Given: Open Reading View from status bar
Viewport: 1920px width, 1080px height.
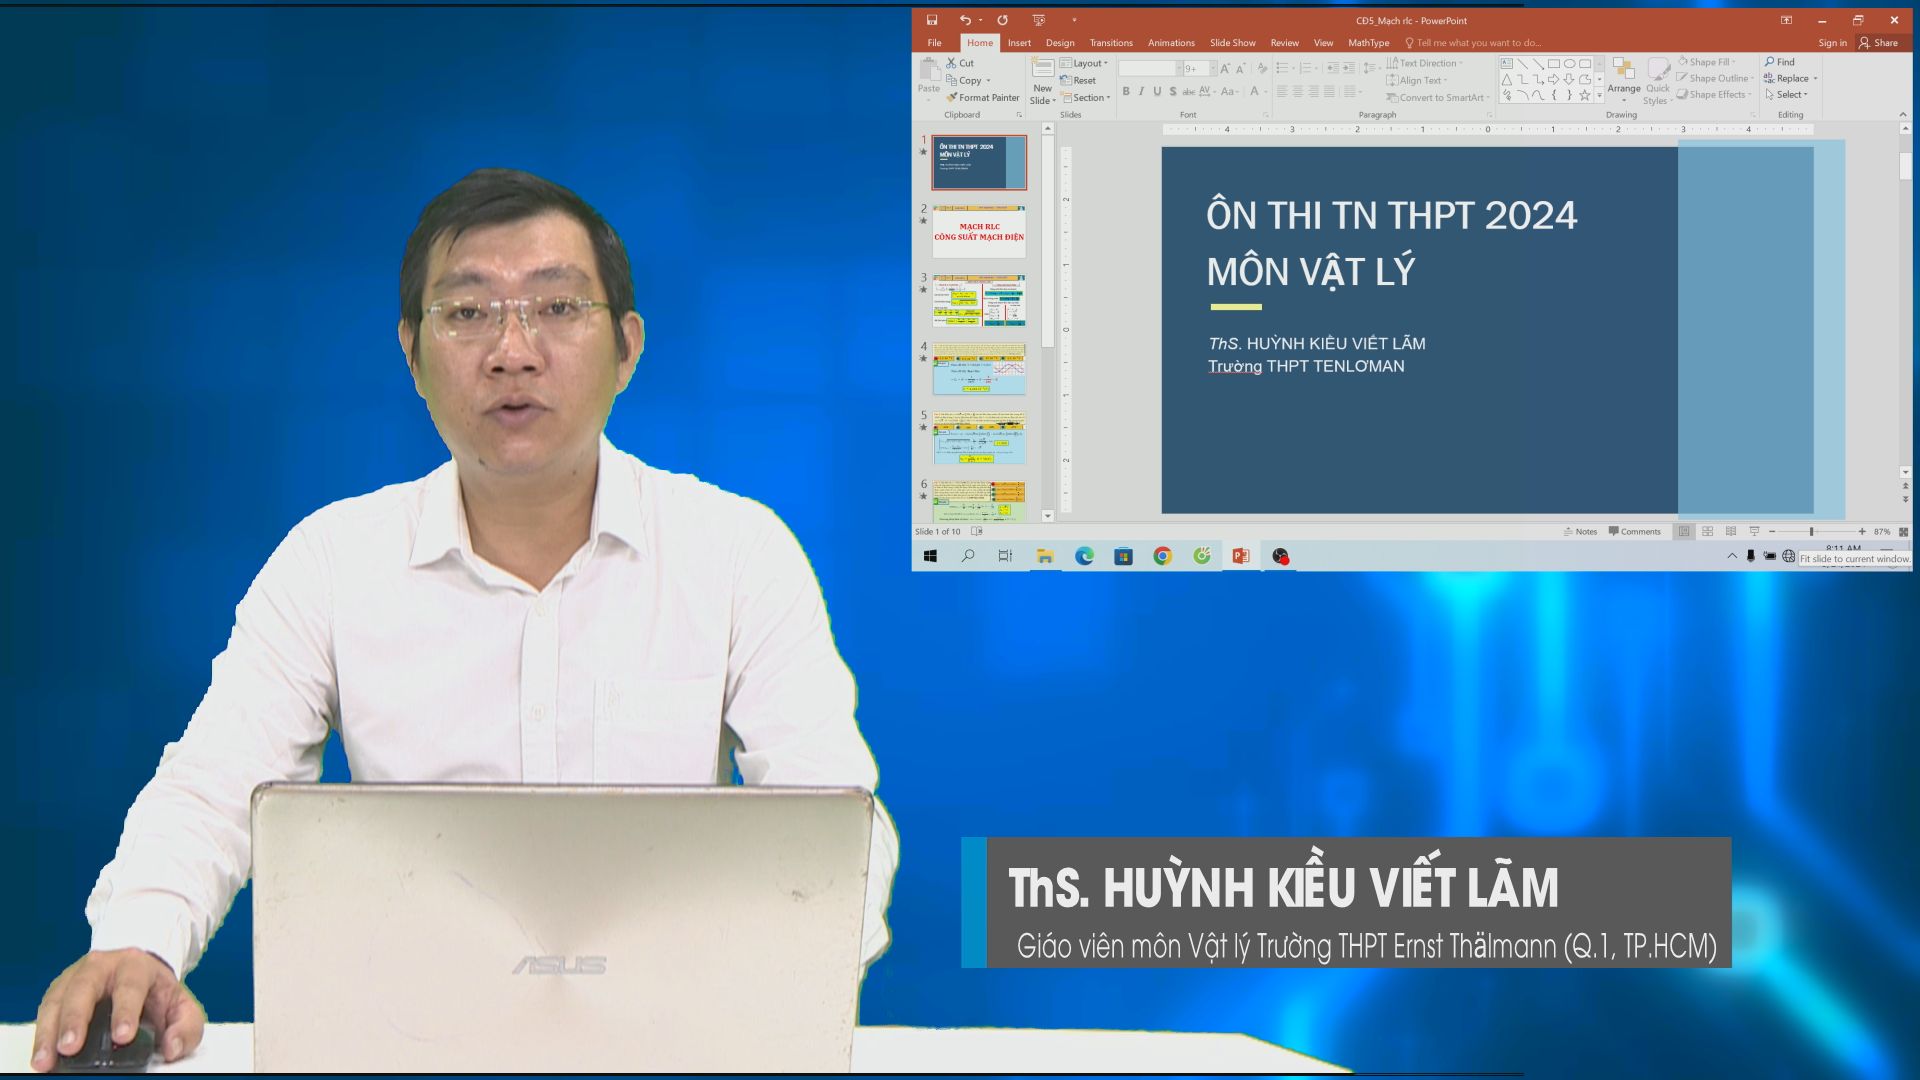Looking at the screenshot, I should click(1731, 531).
